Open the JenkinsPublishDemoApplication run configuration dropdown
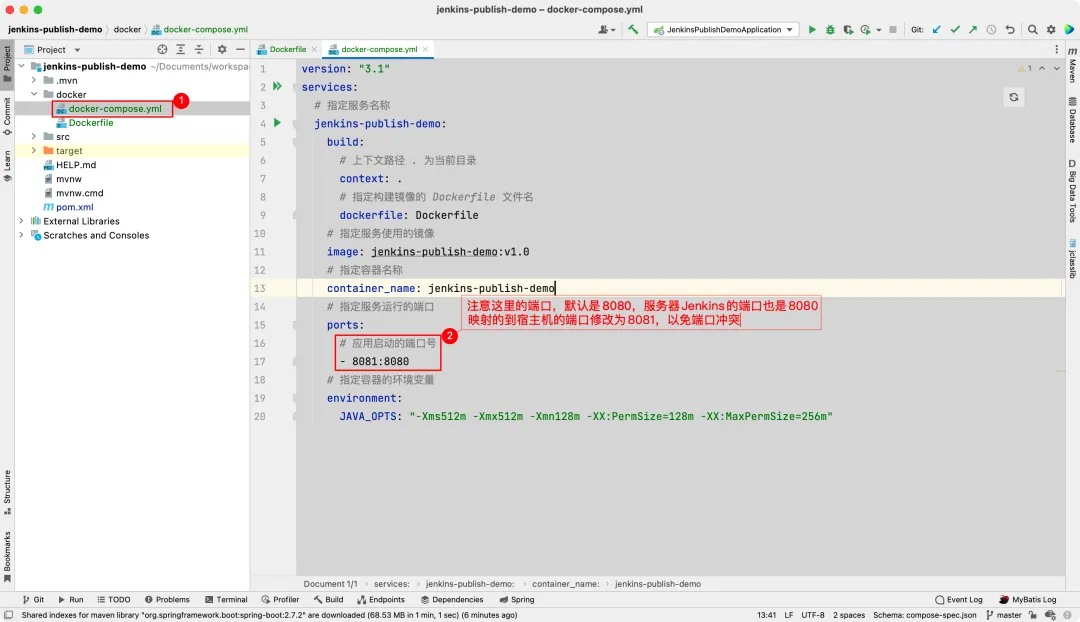The height and width of the screenshot is (622, 1080). click(x=723, y=30)
